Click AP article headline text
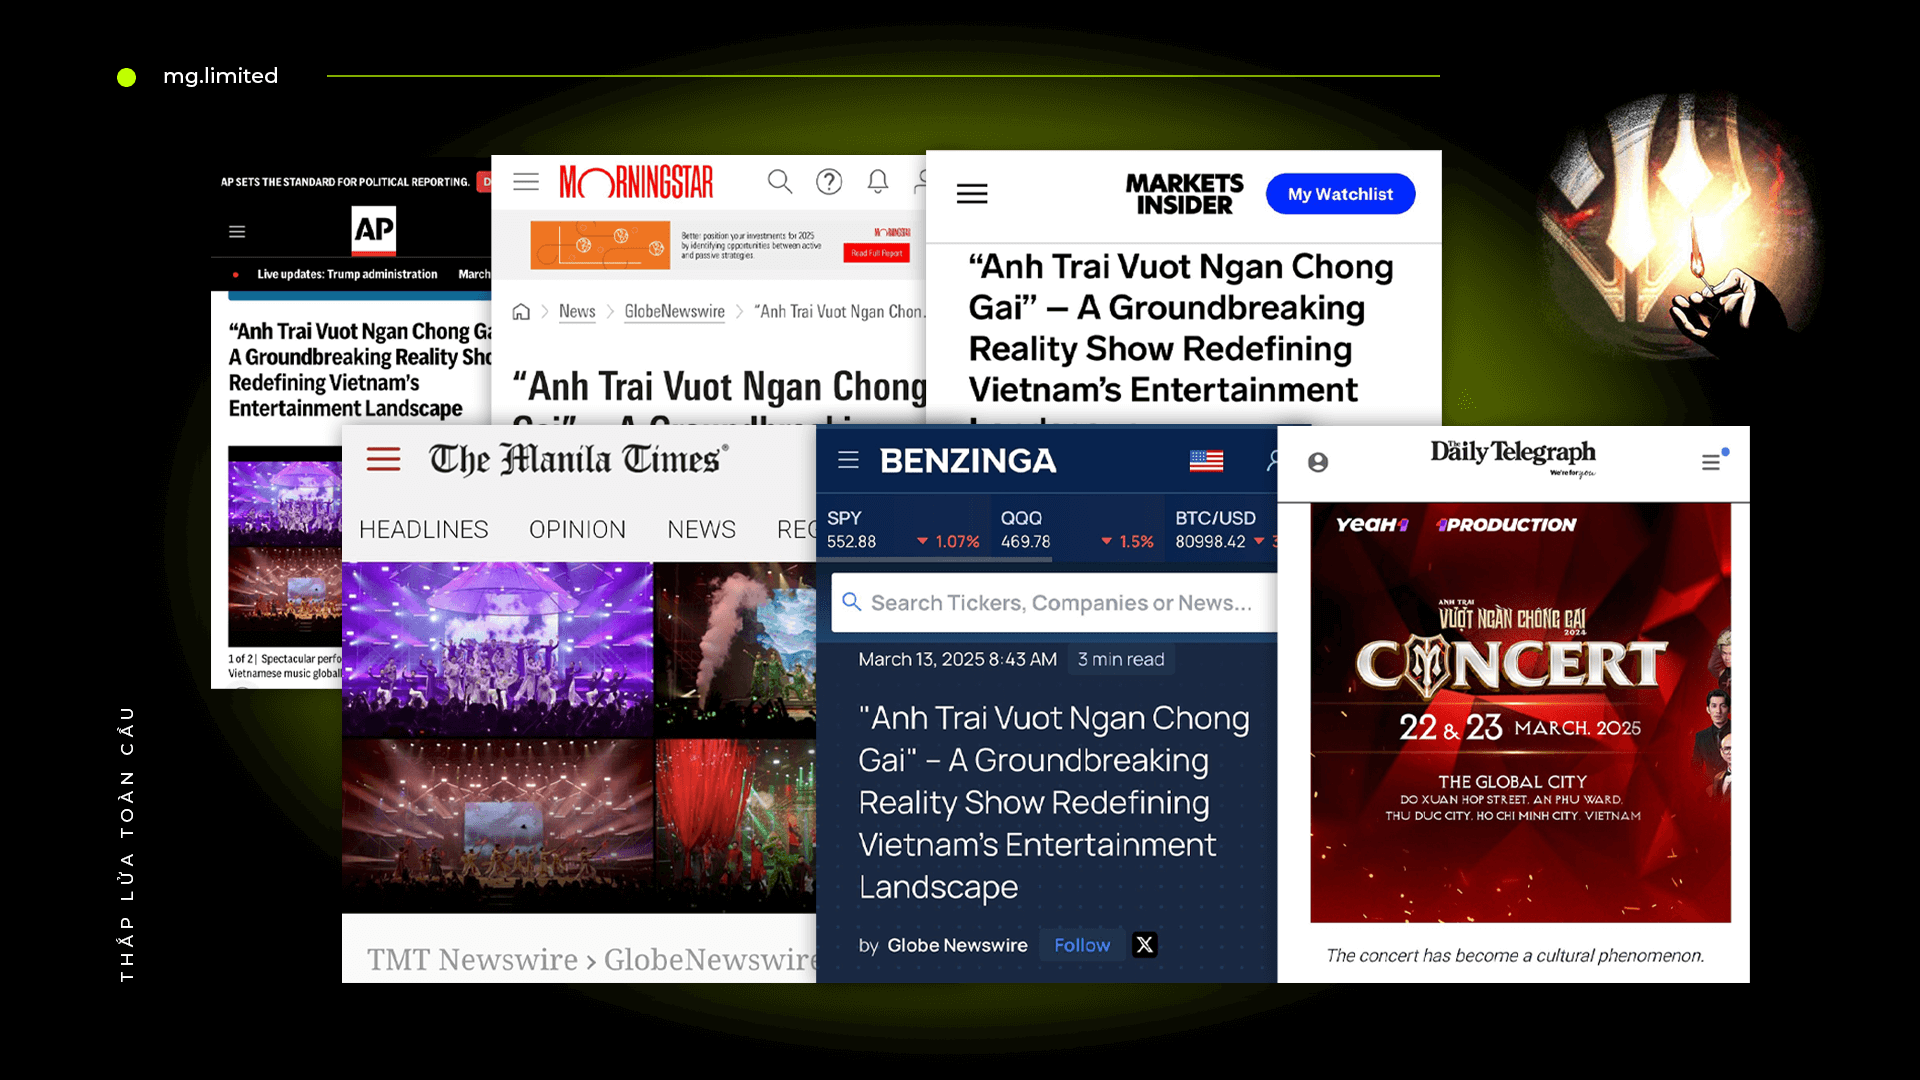This screenshot has width=1920, height=1080. pyautogui.click(x=360, y=369)
